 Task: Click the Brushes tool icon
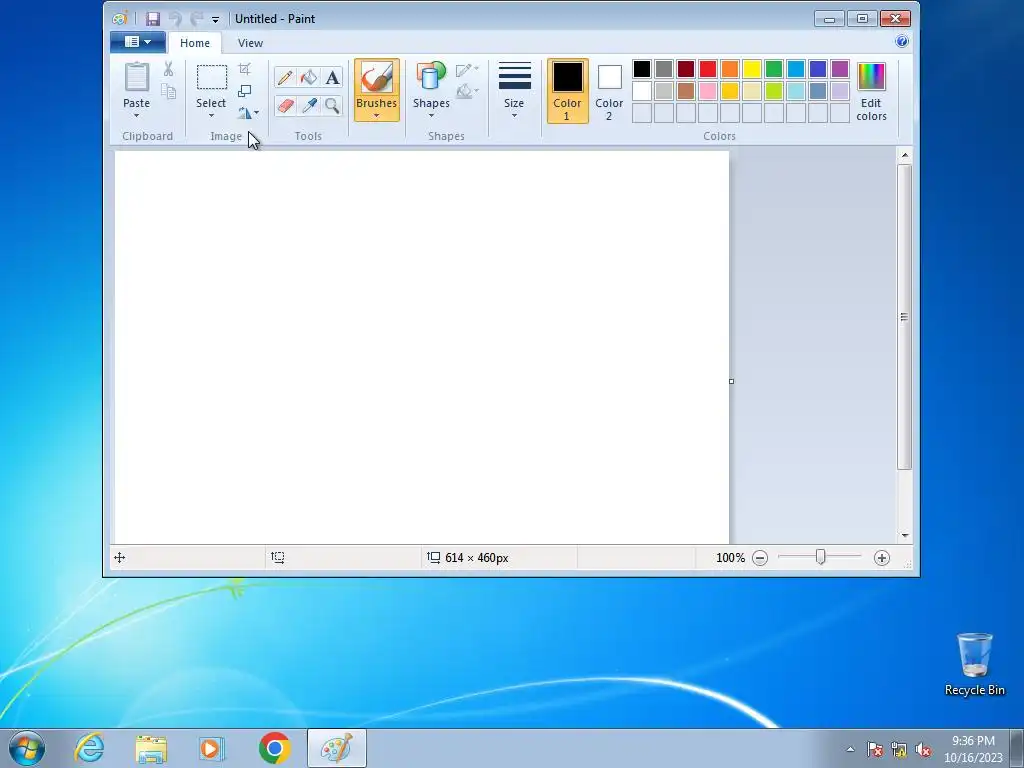(x=377, y=78)
